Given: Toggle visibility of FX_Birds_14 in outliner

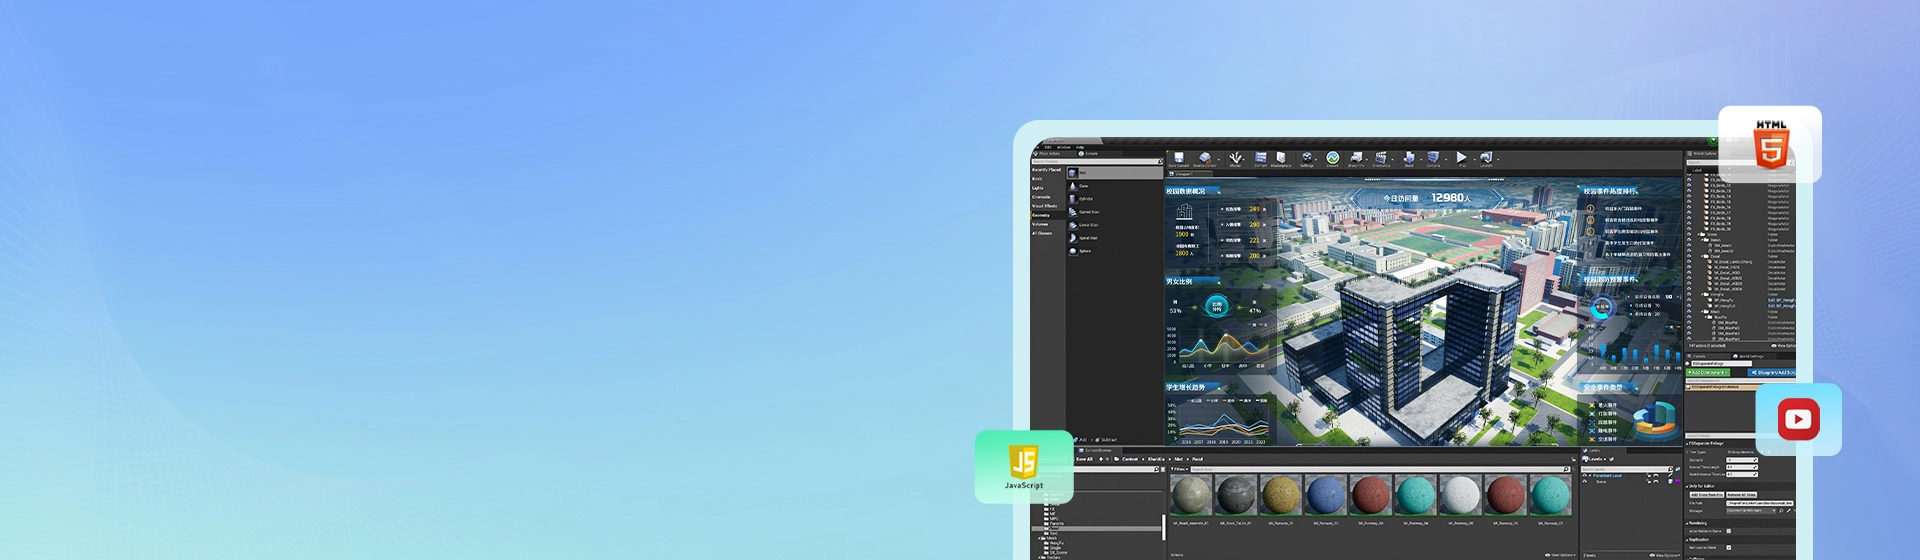Looking at the screenshot, I should point(1689,196).
